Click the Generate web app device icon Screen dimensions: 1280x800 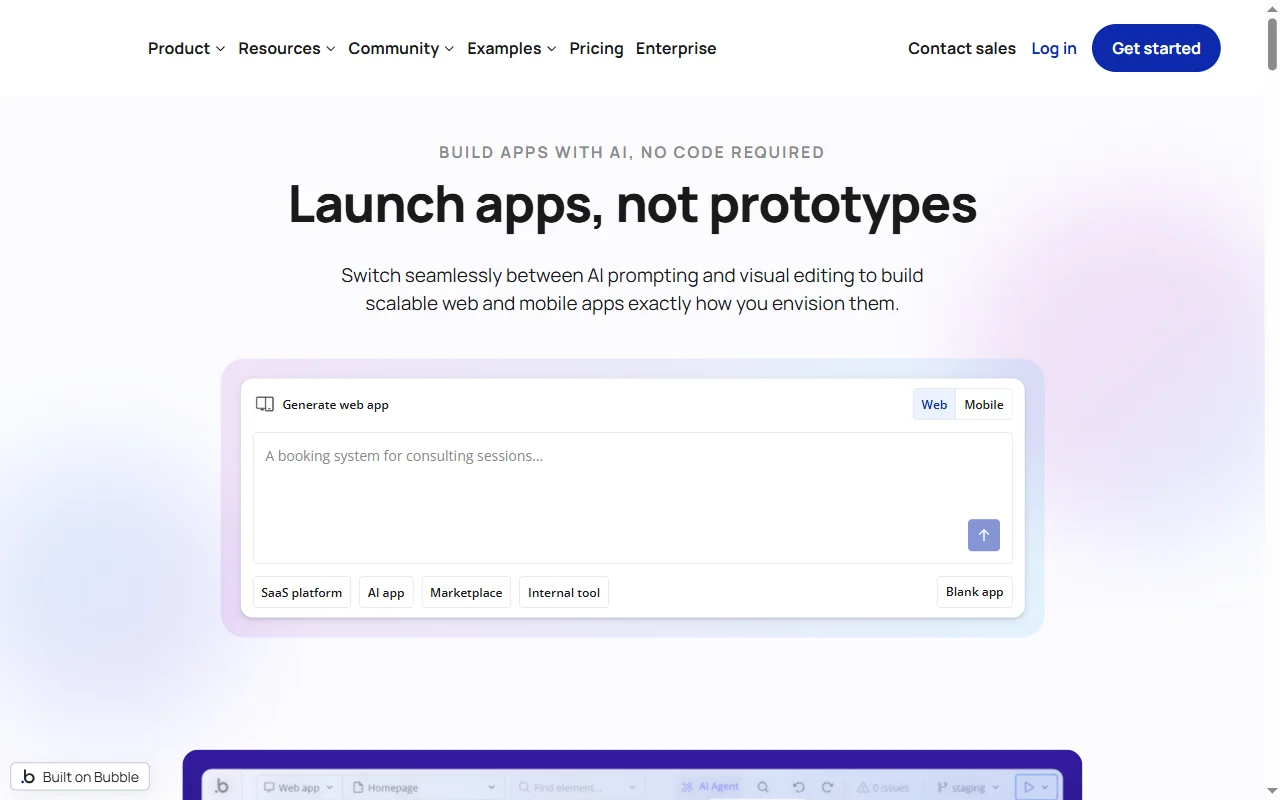coord(265,404)
